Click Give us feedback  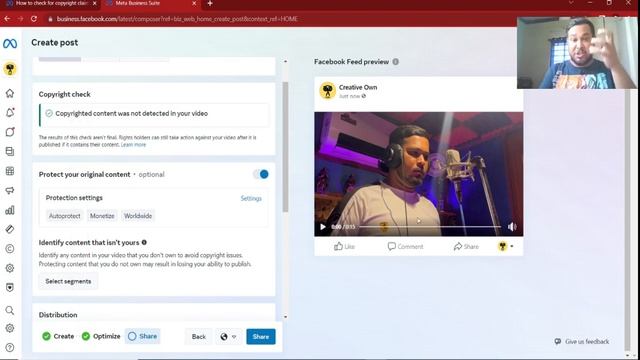tap(582, 342)
